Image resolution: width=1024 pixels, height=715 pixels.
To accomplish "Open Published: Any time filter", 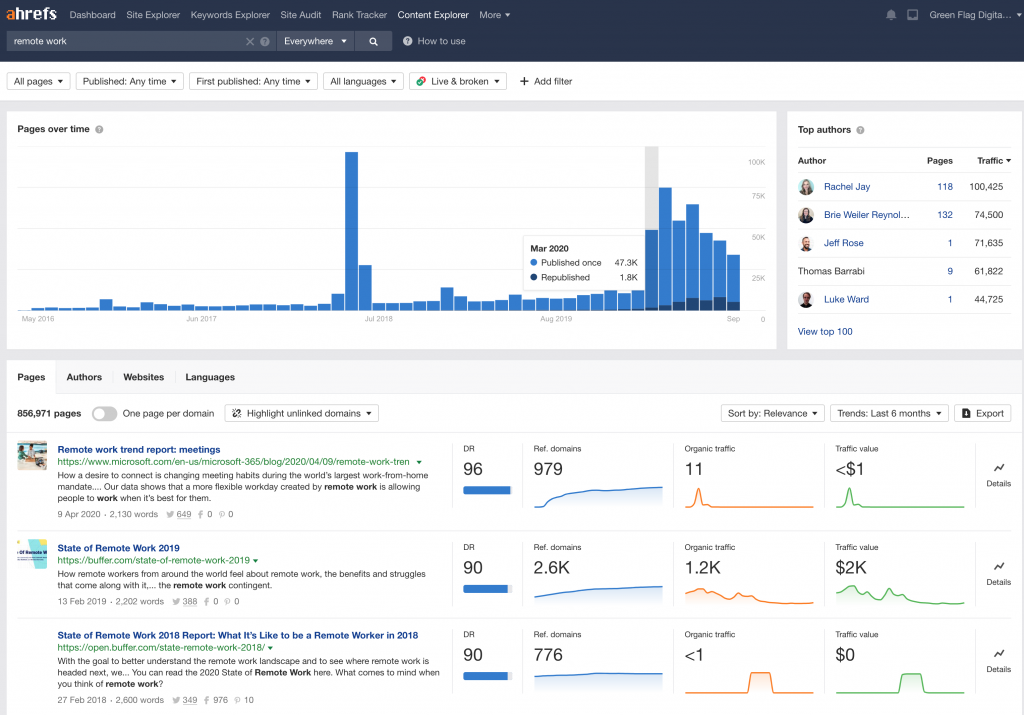I will (129, 82).
